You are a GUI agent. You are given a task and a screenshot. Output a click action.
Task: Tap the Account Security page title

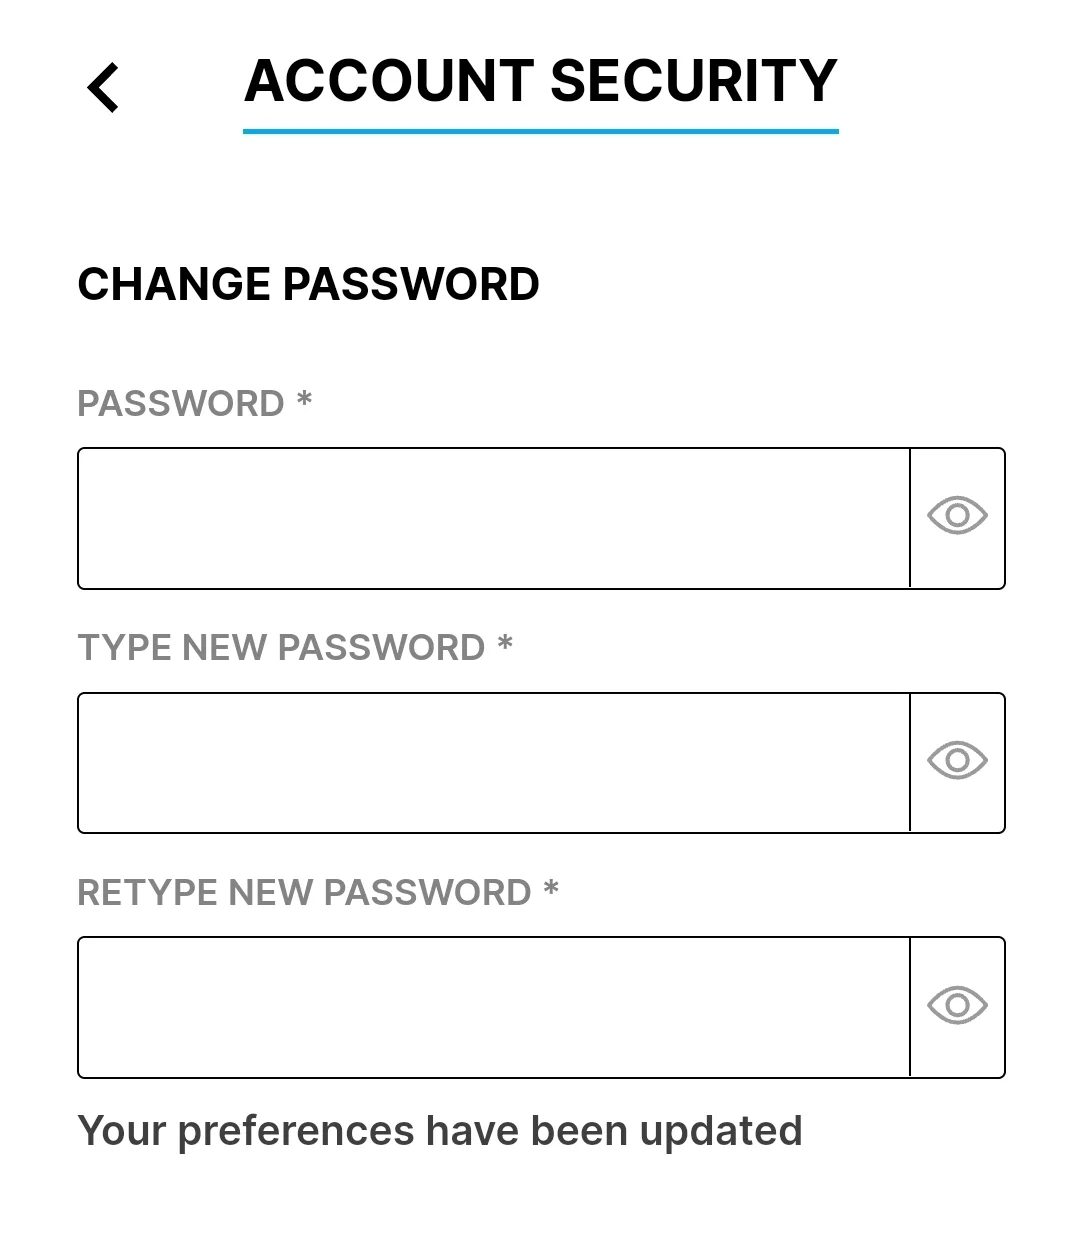540,81
